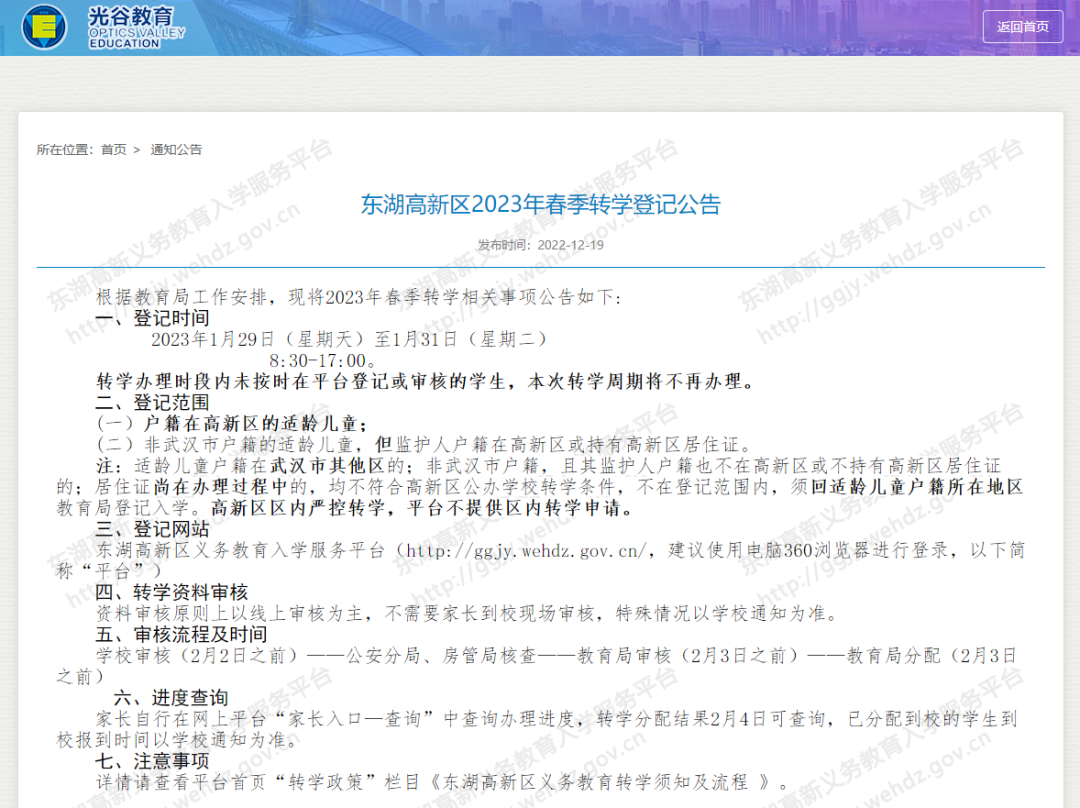Image resolution: width=1080 pixels, height=808 pixels.
Task: Click the bold 转学办理时段内 warning sentence
Action: tap(424, 381)
